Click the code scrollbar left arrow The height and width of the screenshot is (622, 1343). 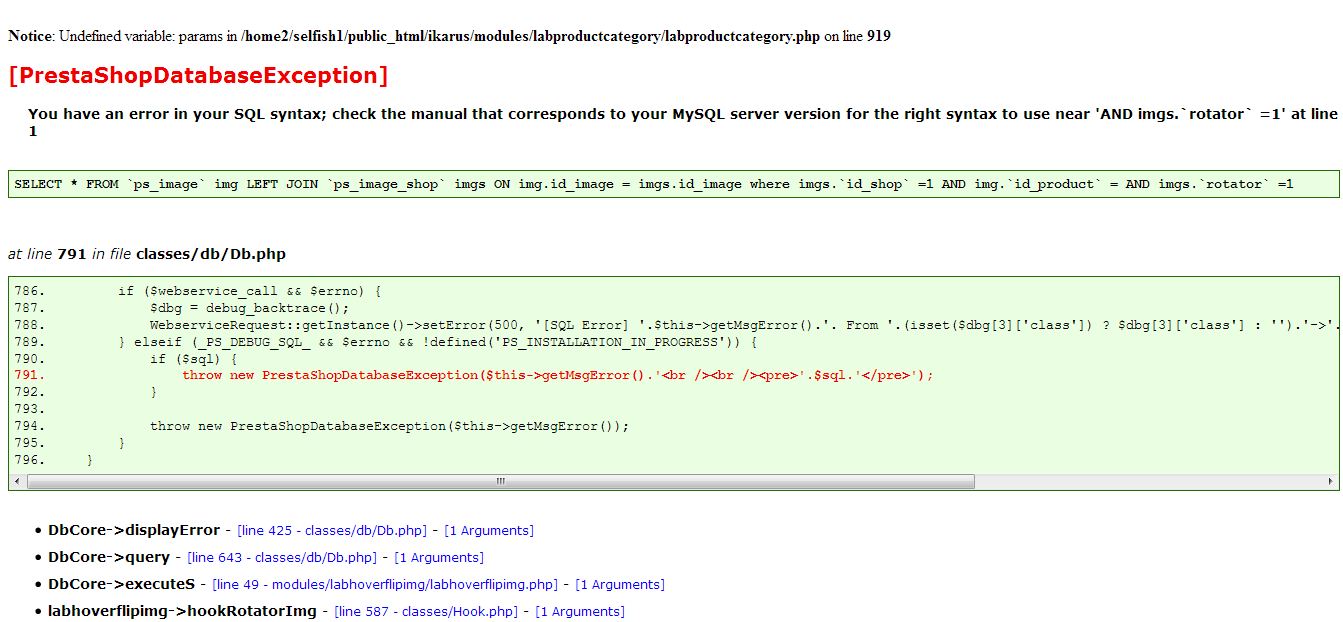tap(18, 481)
